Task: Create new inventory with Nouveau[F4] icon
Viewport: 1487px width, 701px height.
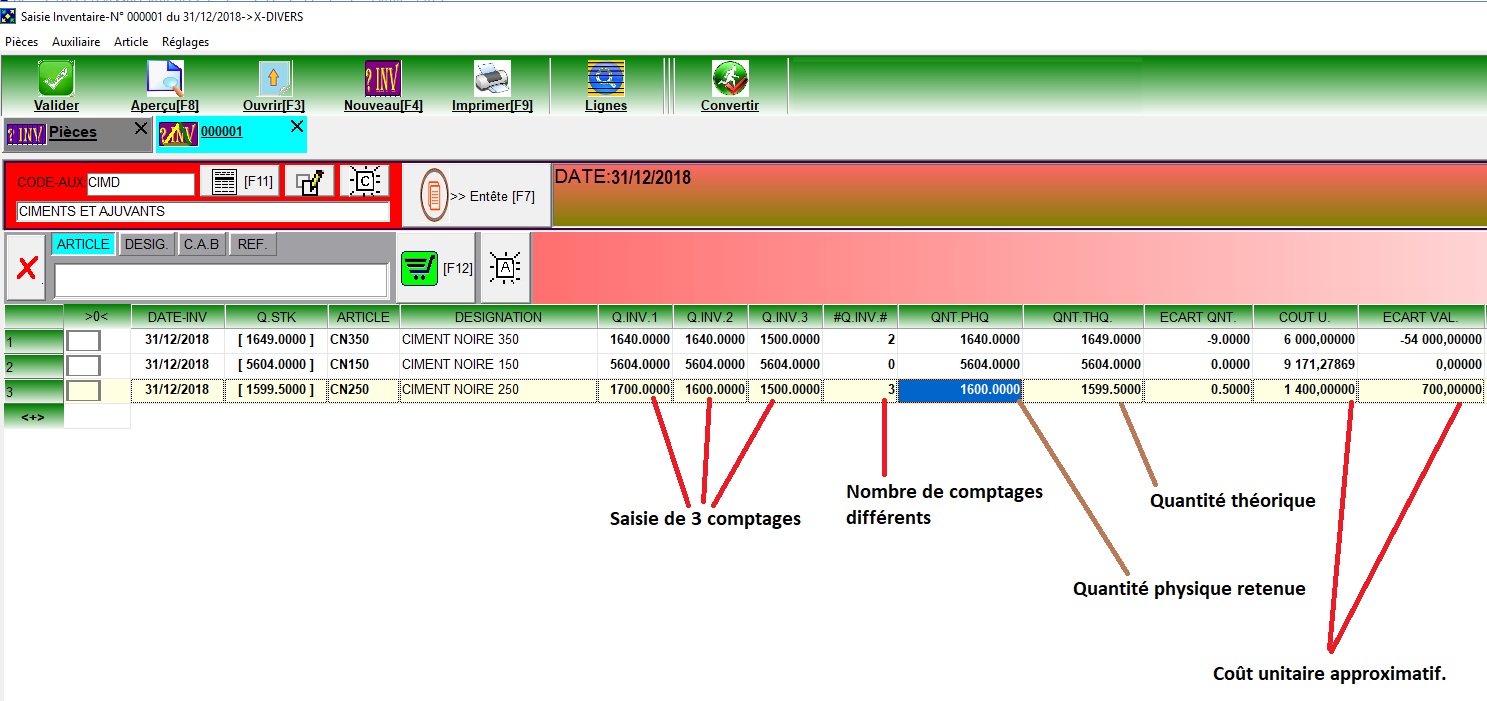Action: [x=383, y=79]
